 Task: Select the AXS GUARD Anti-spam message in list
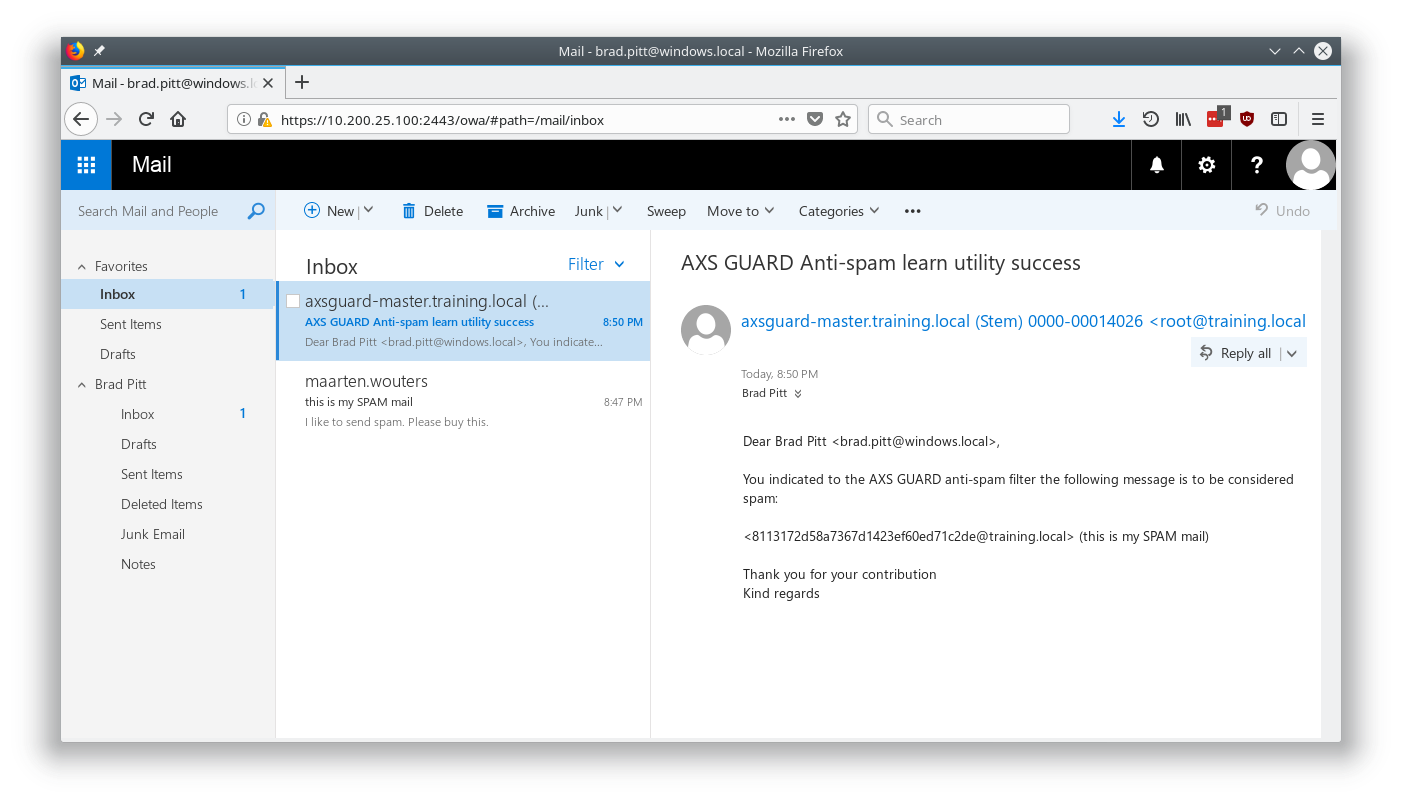pyautogui.click(x=463, y=321)
